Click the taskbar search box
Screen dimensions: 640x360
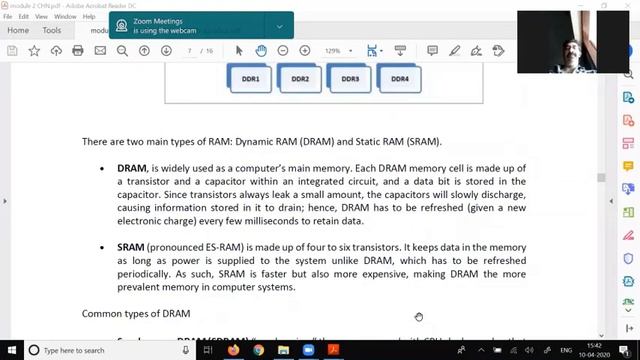[x=110, y=350]
